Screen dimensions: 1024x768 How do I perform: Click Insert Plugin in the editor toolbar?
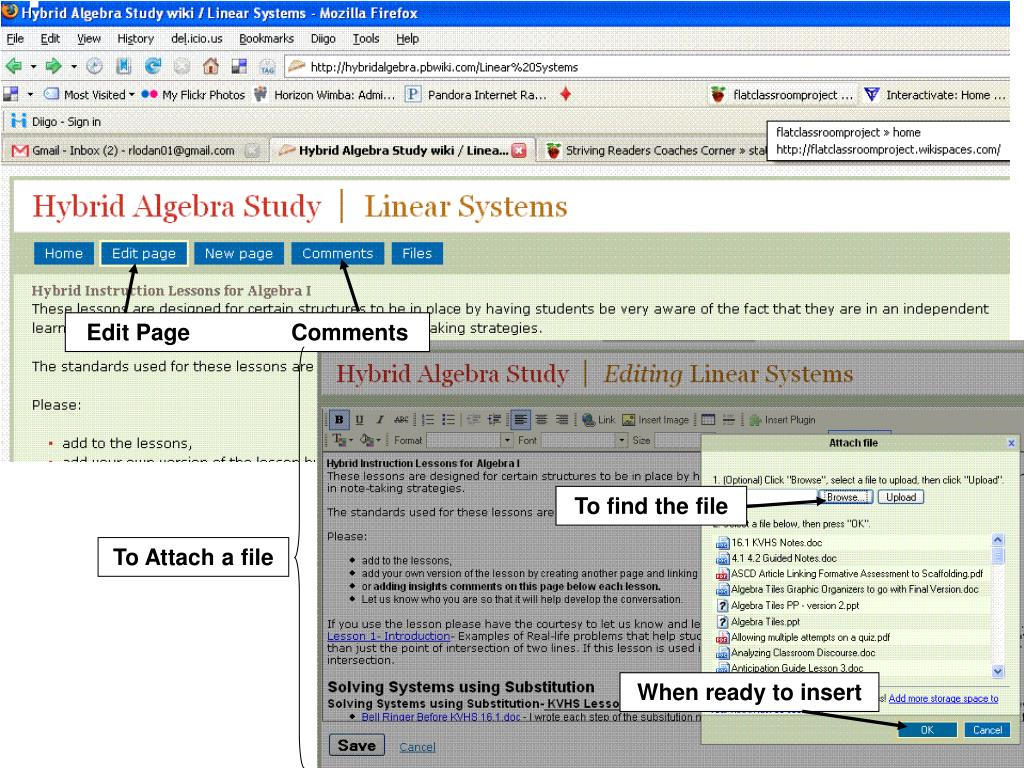click(x=782, y=420)
